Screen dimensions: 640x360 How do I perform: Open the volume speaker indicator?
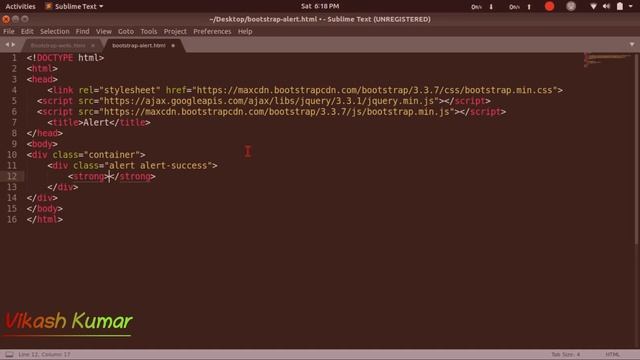pos(606,6)
